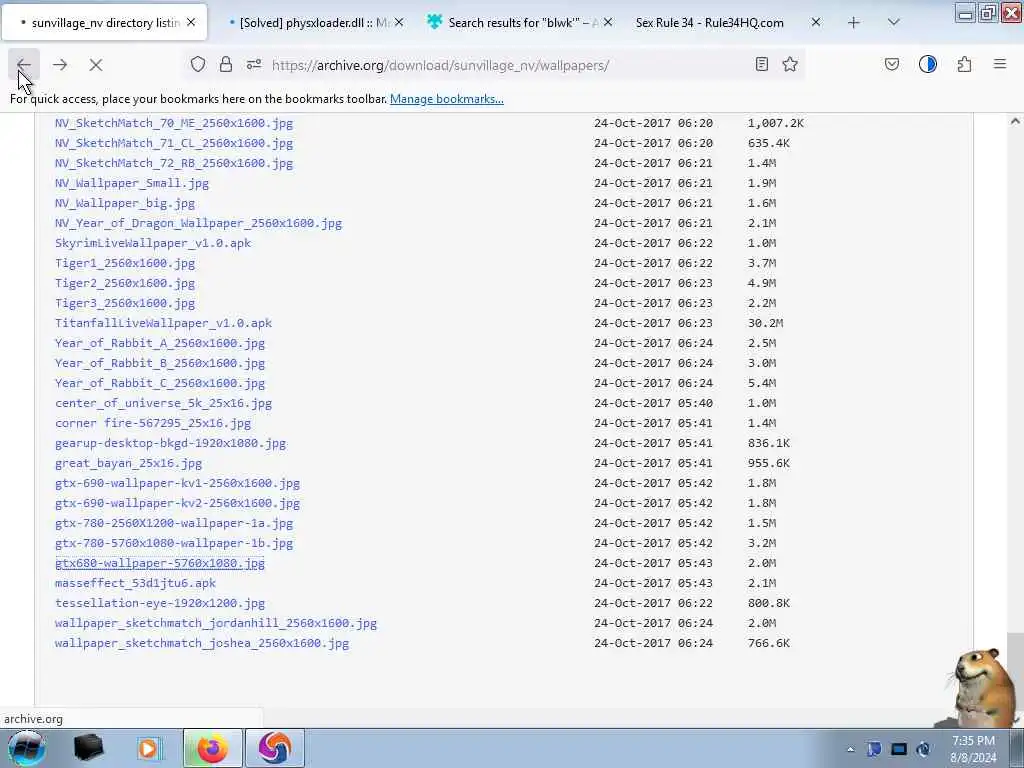Click the forward navigation arrow

[60, 65]
